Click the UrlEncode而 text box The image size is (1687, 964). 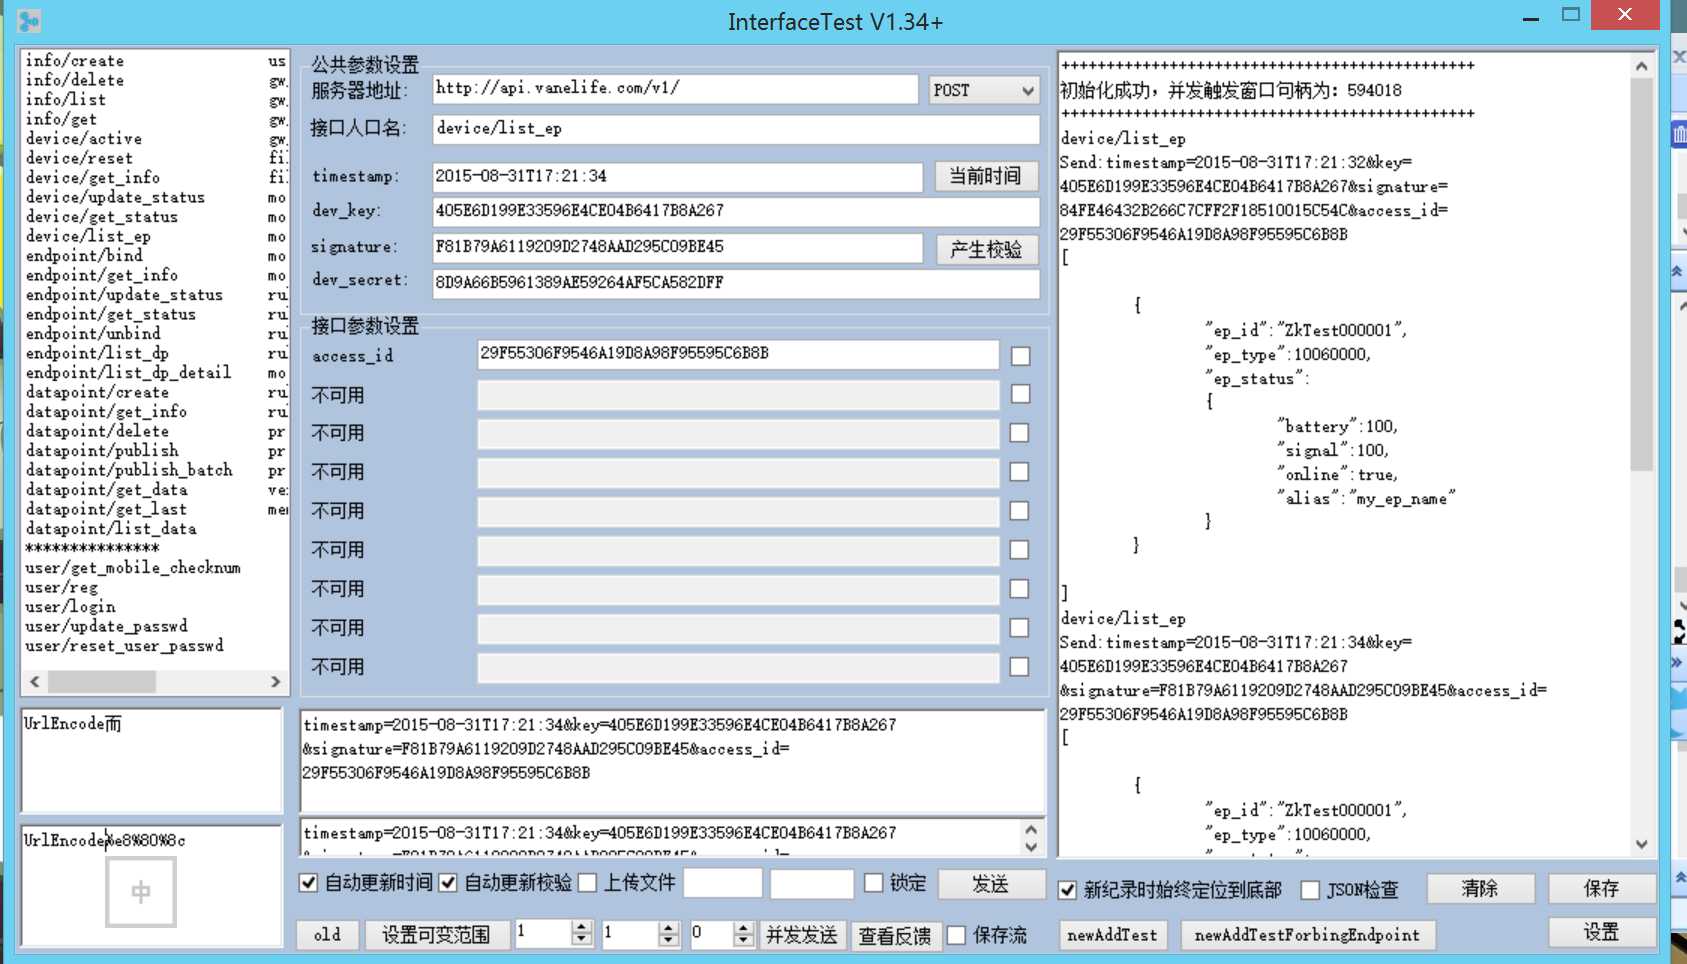(152, 761)
